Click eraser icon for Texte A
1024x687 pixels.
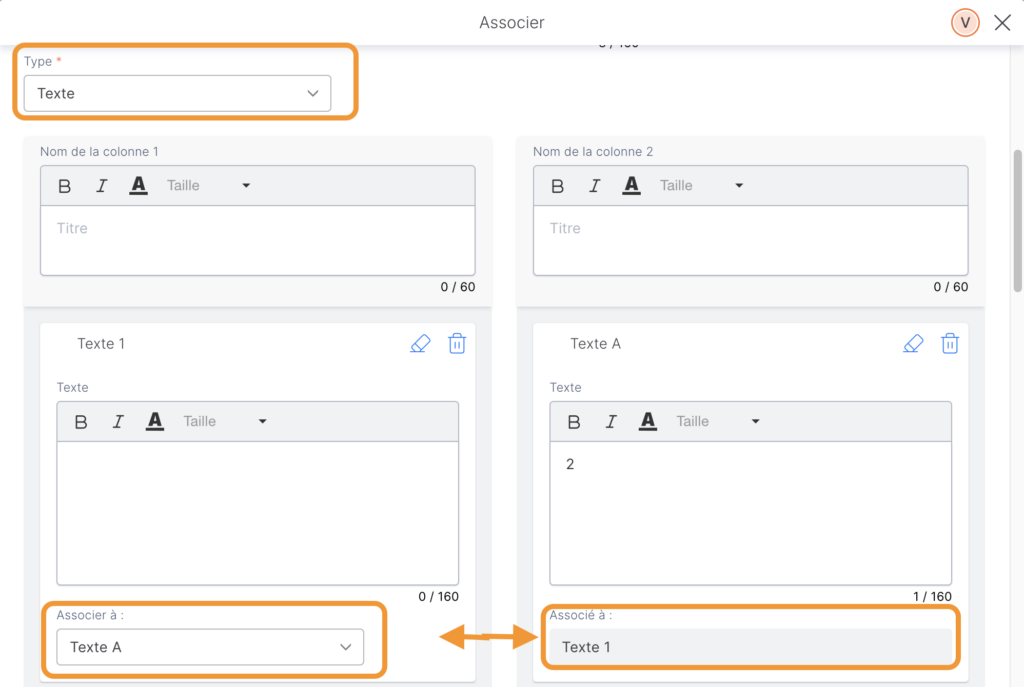[913, 344]
